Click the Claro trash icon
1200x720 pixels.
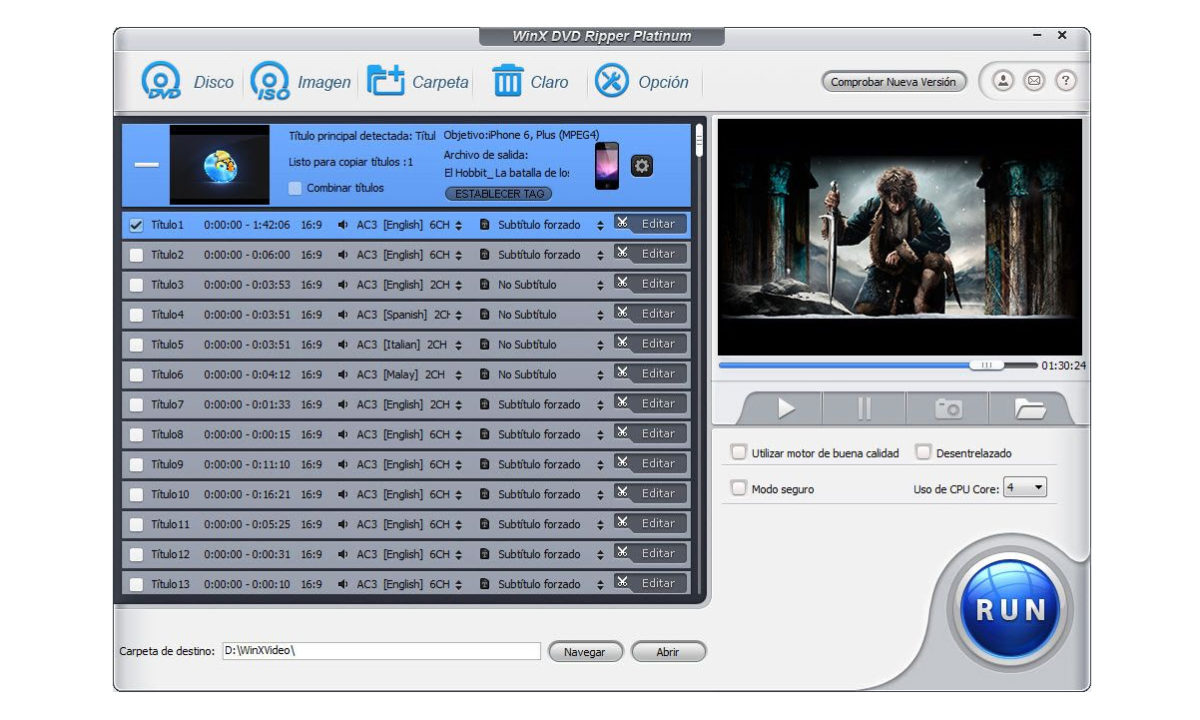click(x=508, y=81)
